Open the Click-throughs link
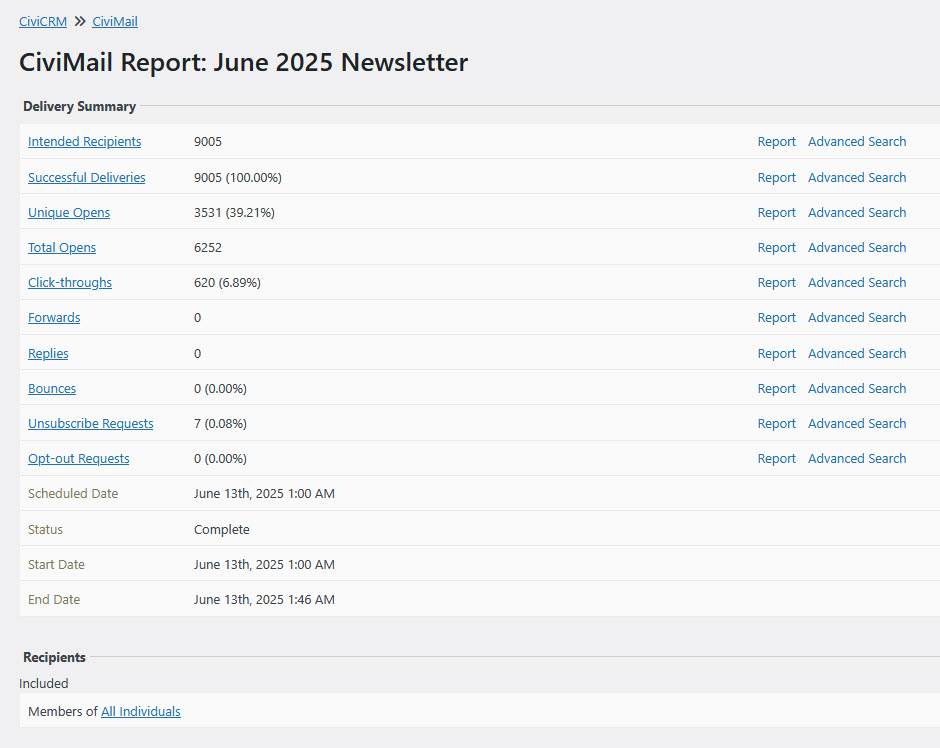This screenshot has height=748, width=940. coord(70,283)
